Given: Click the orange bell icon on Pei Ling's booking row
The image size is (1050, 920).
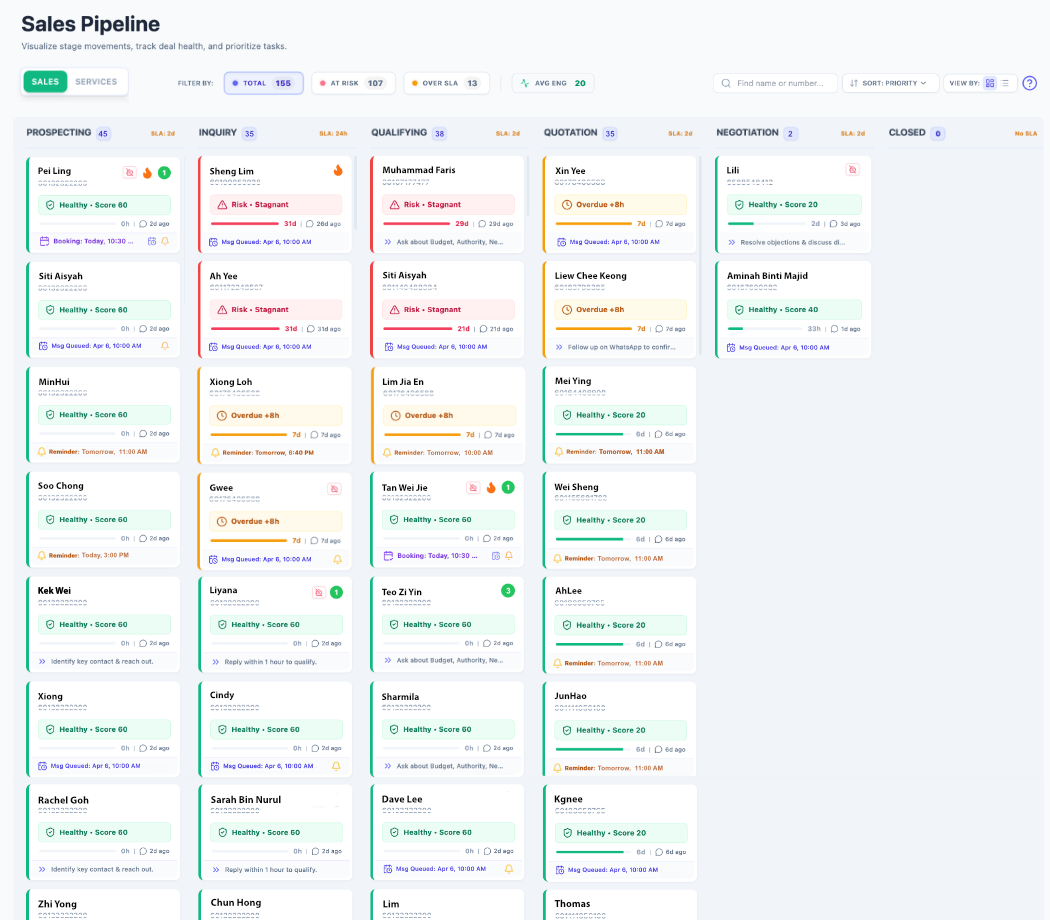Looking at the screenshot, I should coord(165,241).
